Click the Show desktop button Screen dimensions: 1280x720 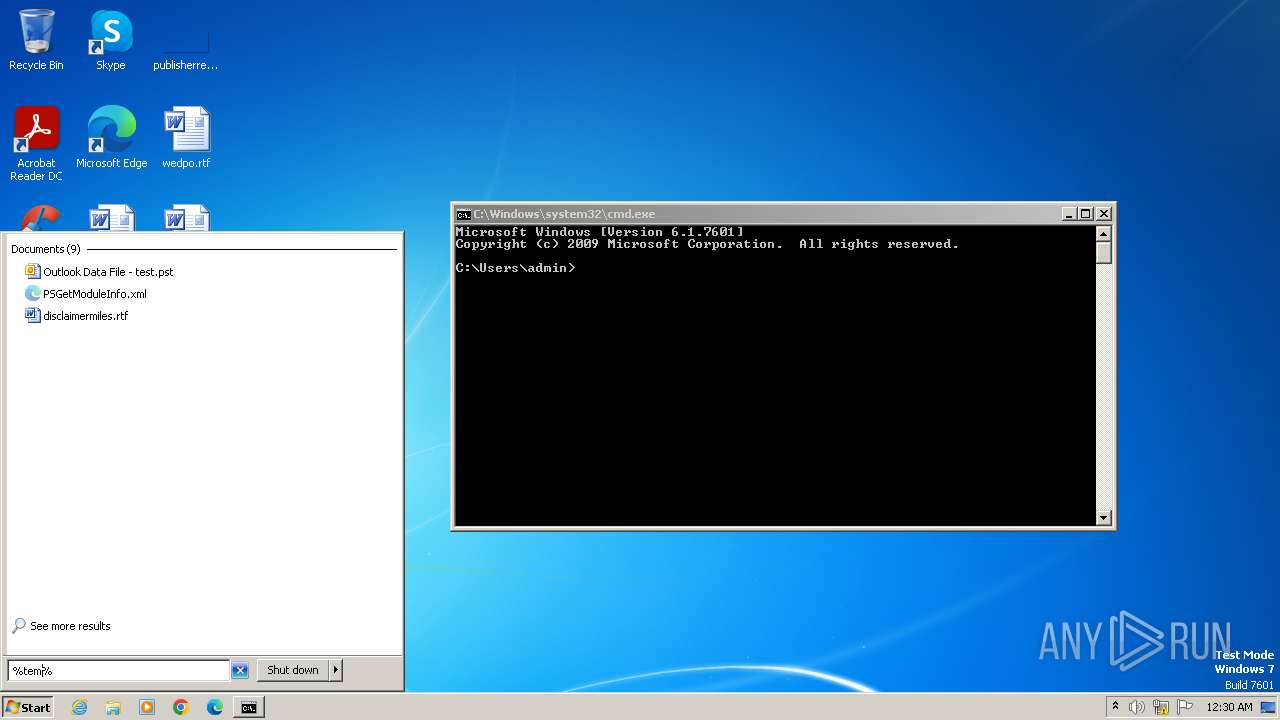[x=1268, y=707]
